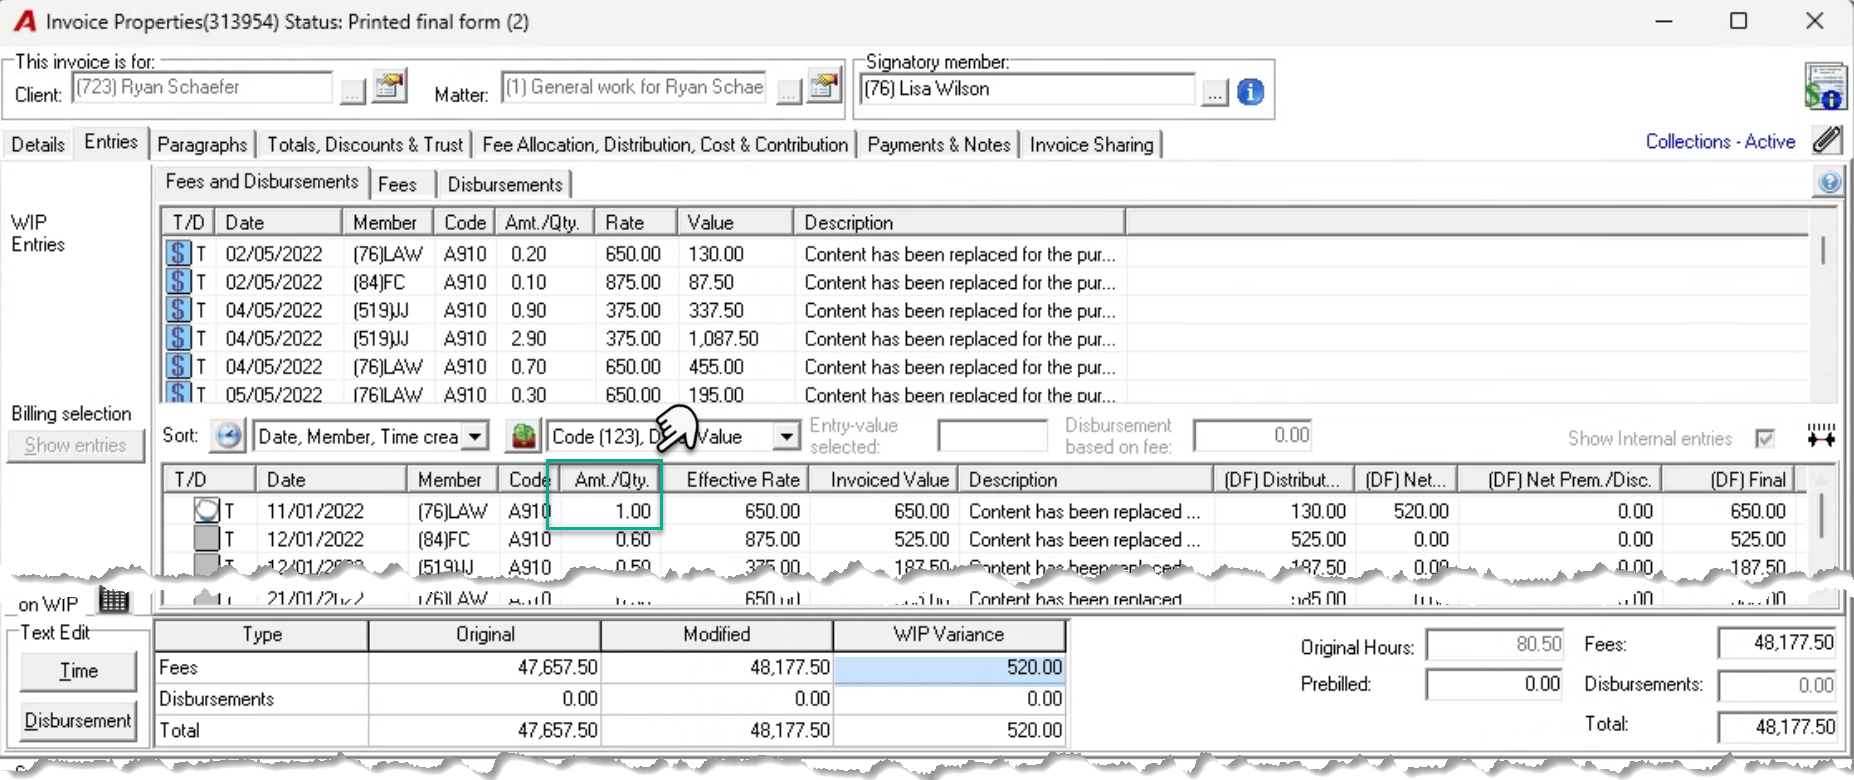Click the paperclip attachments icon
Viewport: 1854px width, 780px height.
(x=1827, y=140)
